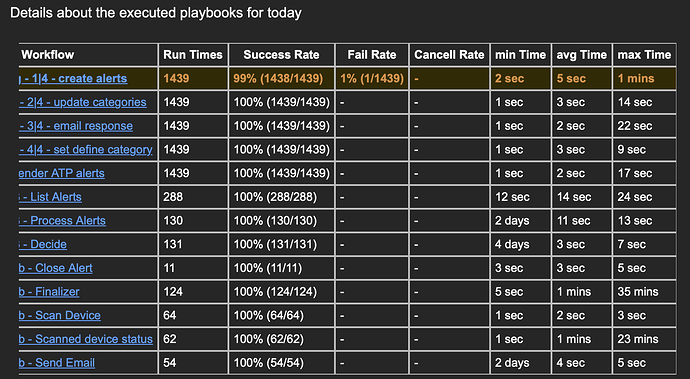The image size is (690, 379).
Task: Open the '2|4 - update categories' workflow link
Action: [83, 102]
